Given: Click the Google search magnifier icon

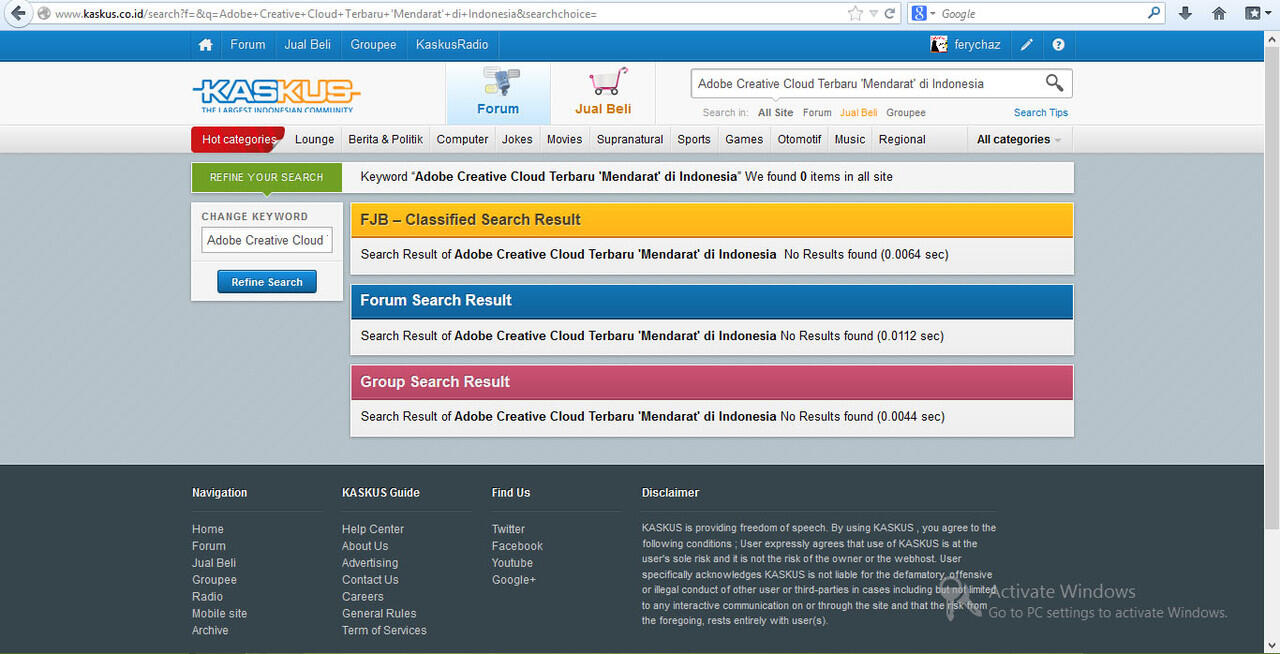Looking at the screenshot, I should coord(1154,14).
